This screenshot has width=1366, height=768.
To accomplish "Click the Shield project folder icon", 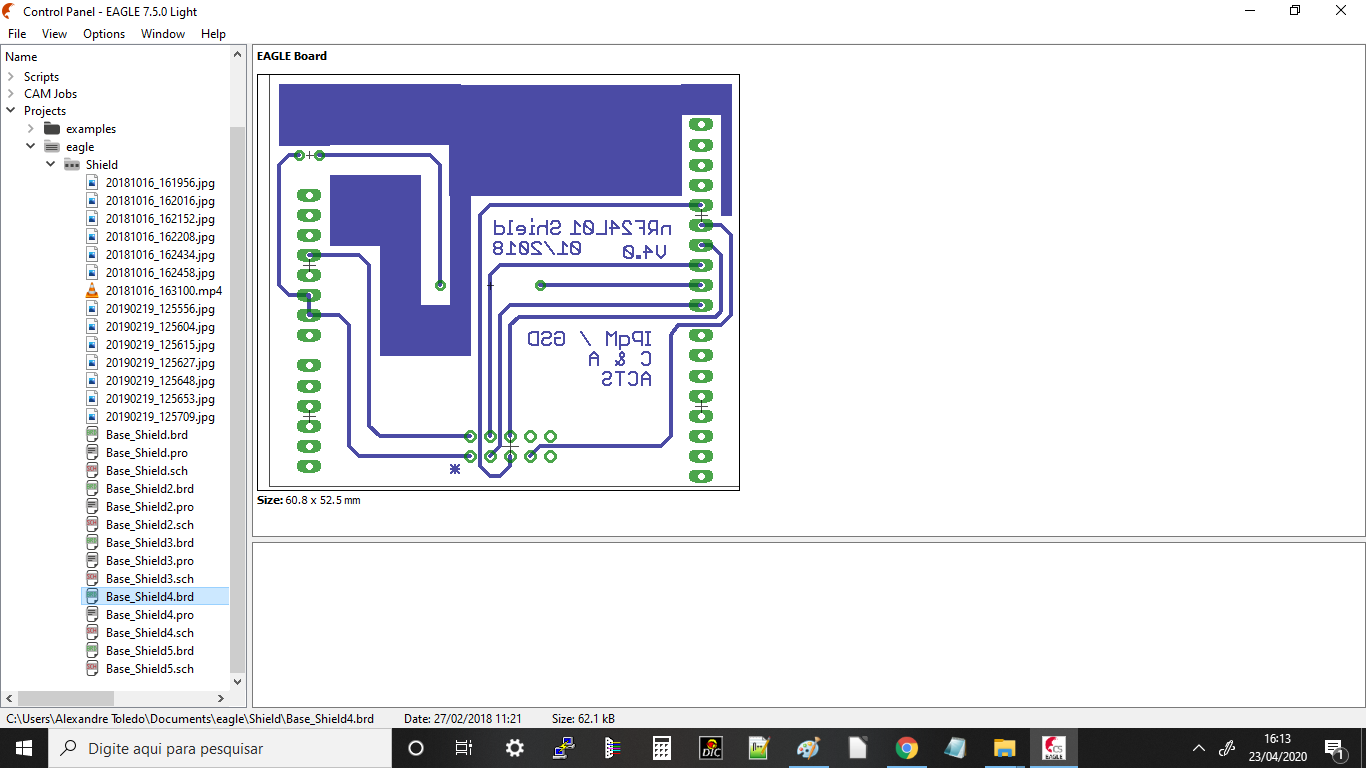I will [72, 165].
